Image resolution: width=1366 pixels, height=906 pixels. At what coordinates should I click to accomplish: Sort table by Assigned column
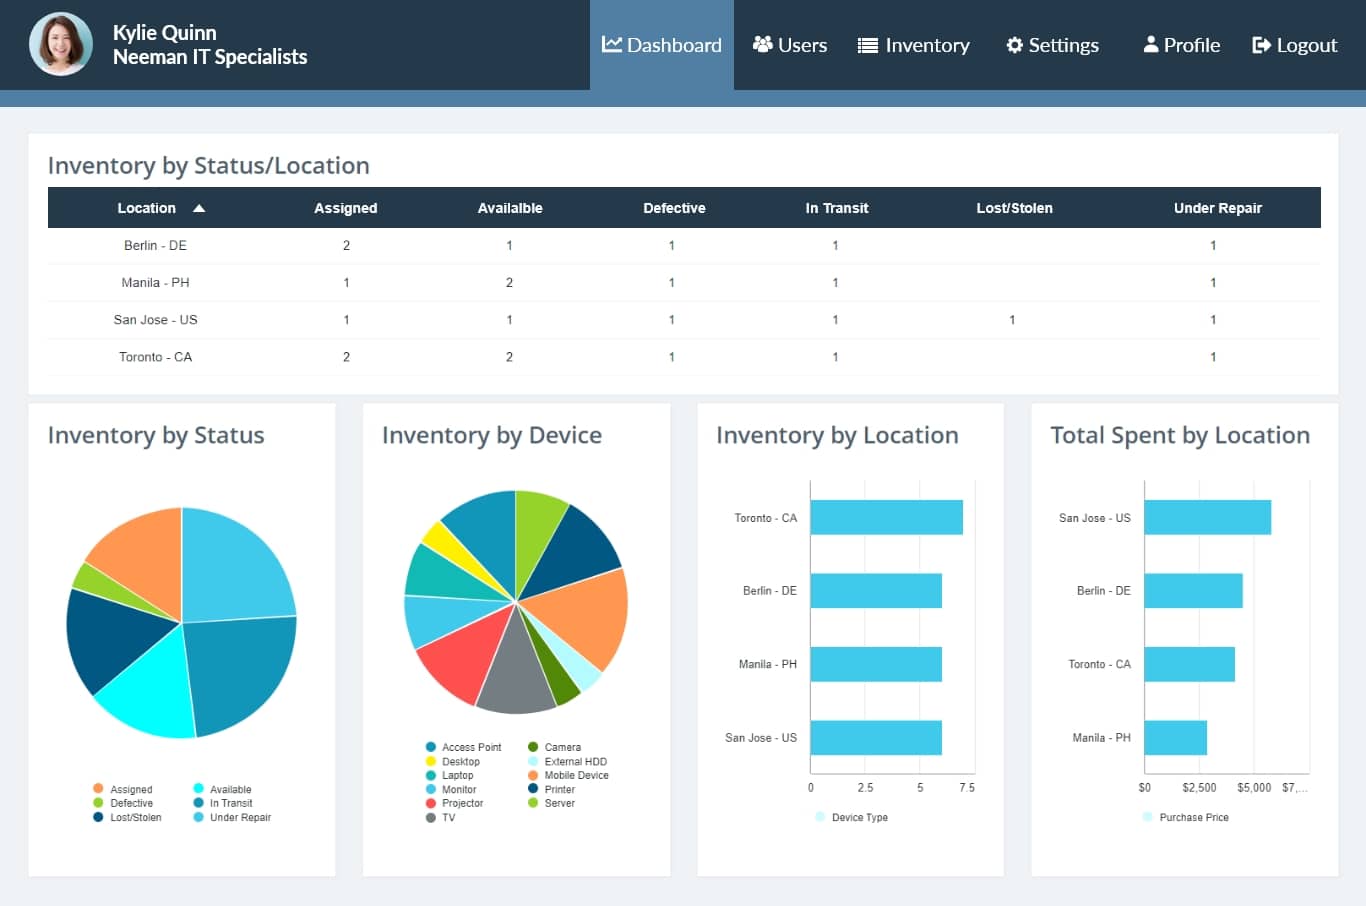[345, 208]
